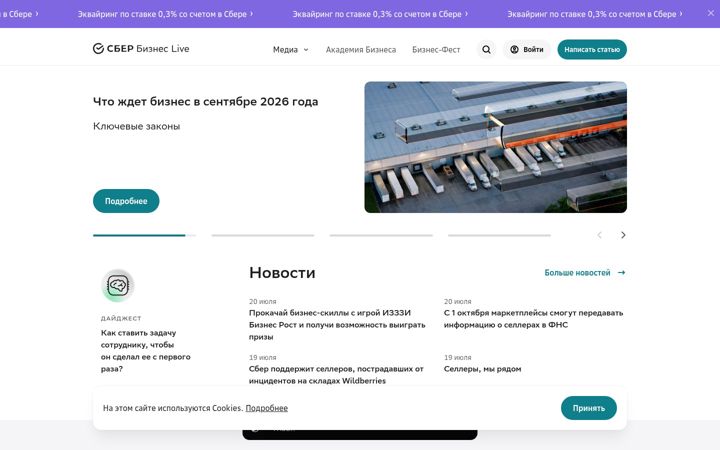The width and height of the screenshot is (720, 450).
Task: Click the Ключевые законы subtitle
Action: click(x=136, y=126)
